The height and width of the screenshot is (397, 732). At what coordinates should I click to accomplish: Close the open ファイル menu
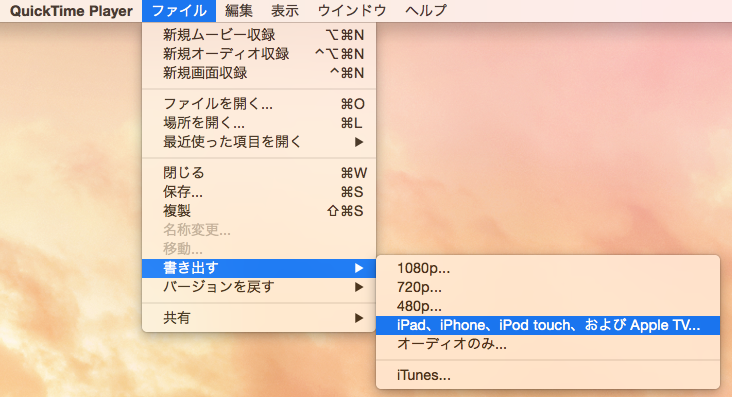(x=179, y=11)
